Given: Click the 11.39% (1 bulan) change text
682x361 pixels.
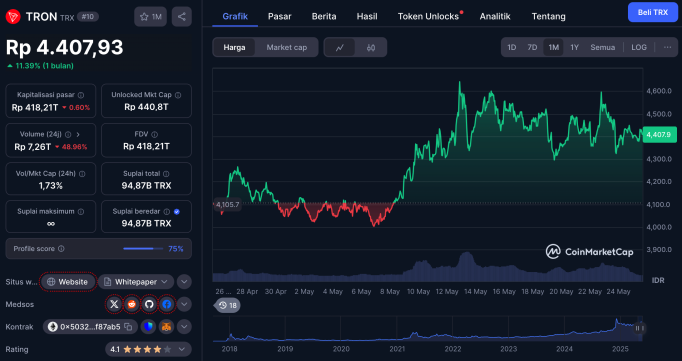Looking at the screenshot, I should click(x=44, y=66).
